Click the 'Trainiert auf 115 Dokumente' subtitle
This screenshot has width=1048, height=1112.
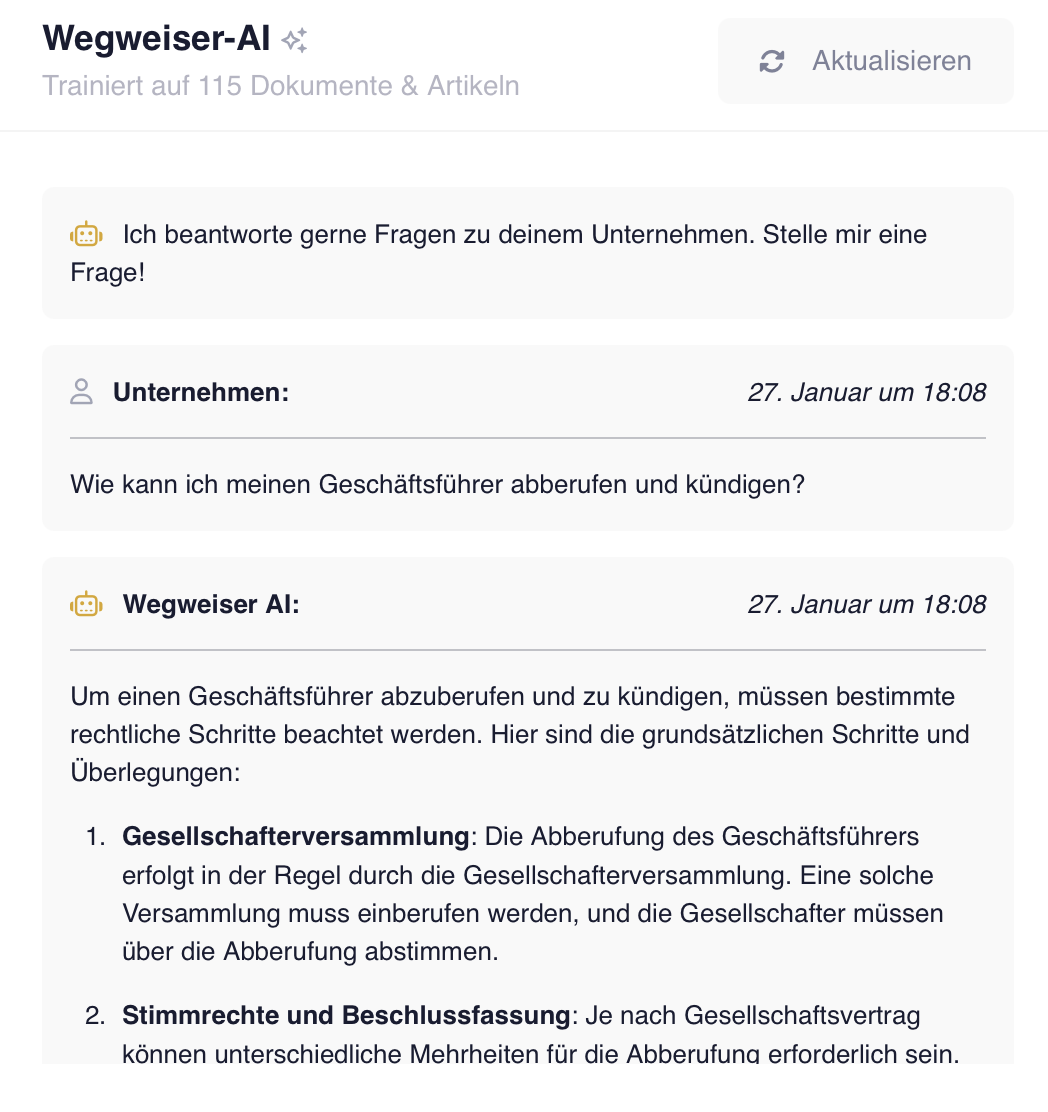(x=281, y=85)
